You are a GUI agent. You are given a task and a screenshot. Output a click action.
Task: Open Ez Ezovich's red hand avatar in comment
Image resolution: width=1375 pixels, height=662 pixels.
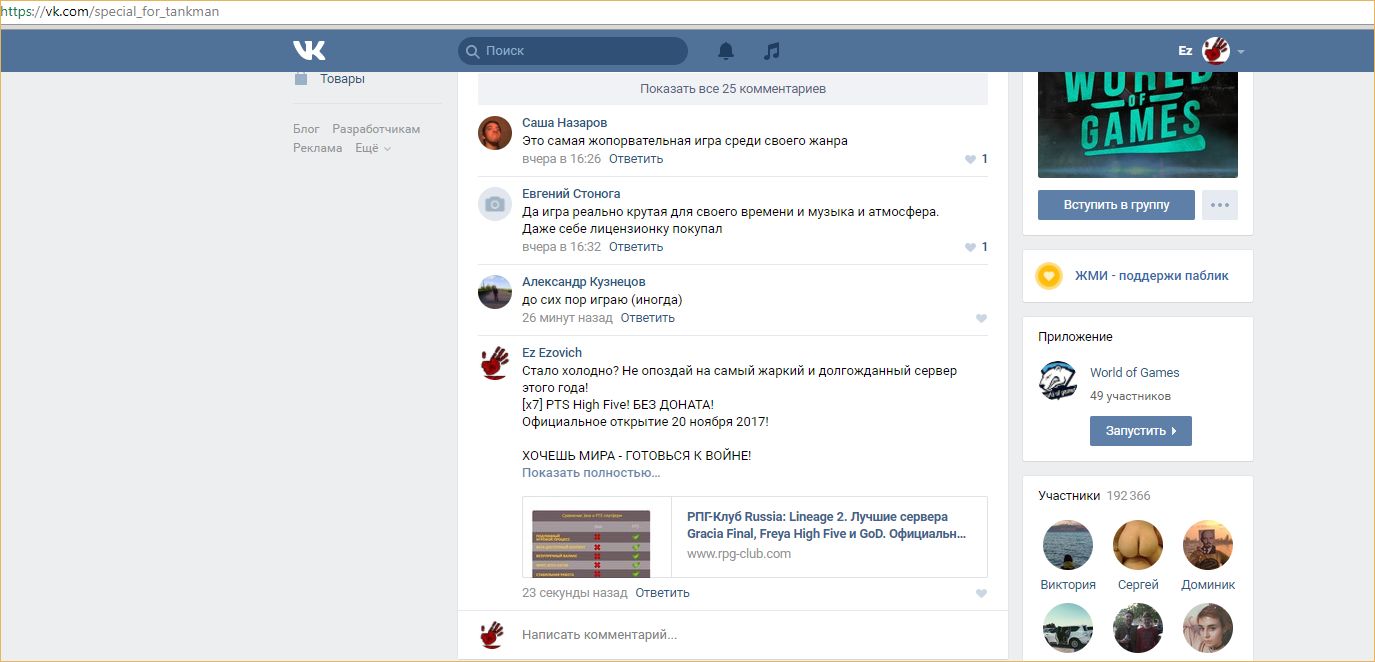(x=495, y=363)
